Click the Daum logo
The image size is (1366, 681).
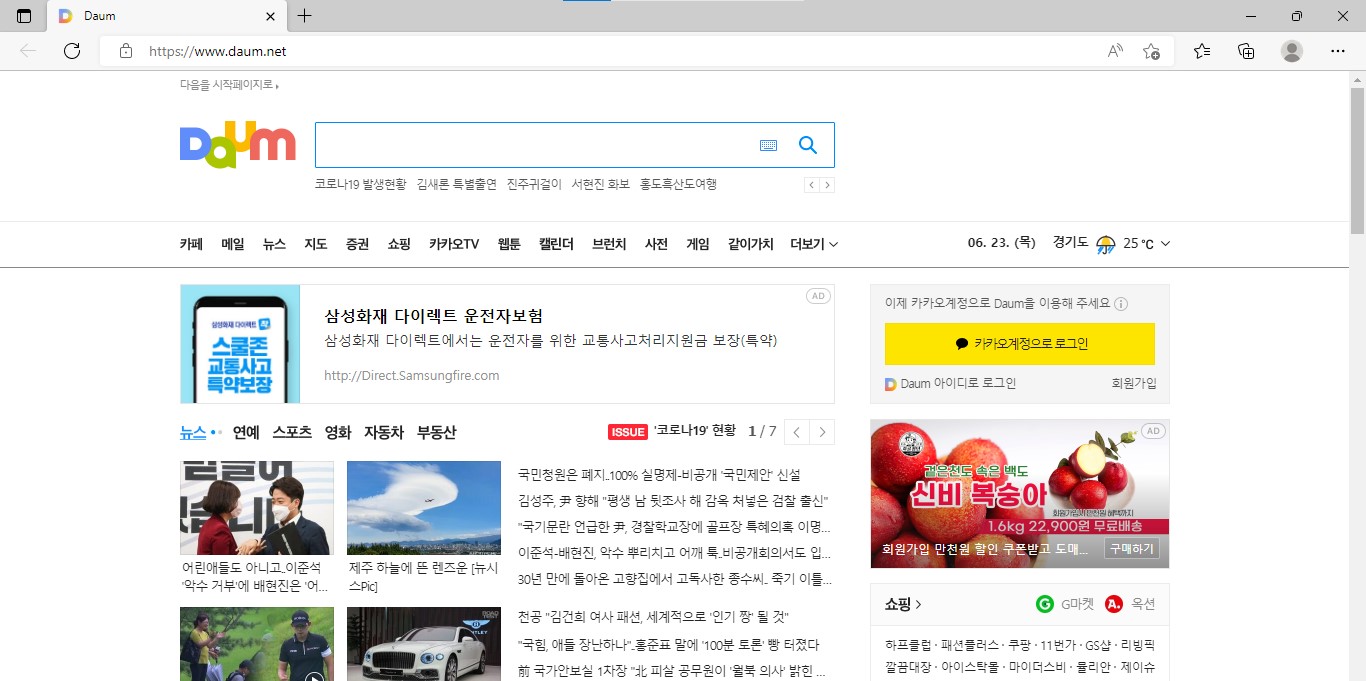pos(238,145)
